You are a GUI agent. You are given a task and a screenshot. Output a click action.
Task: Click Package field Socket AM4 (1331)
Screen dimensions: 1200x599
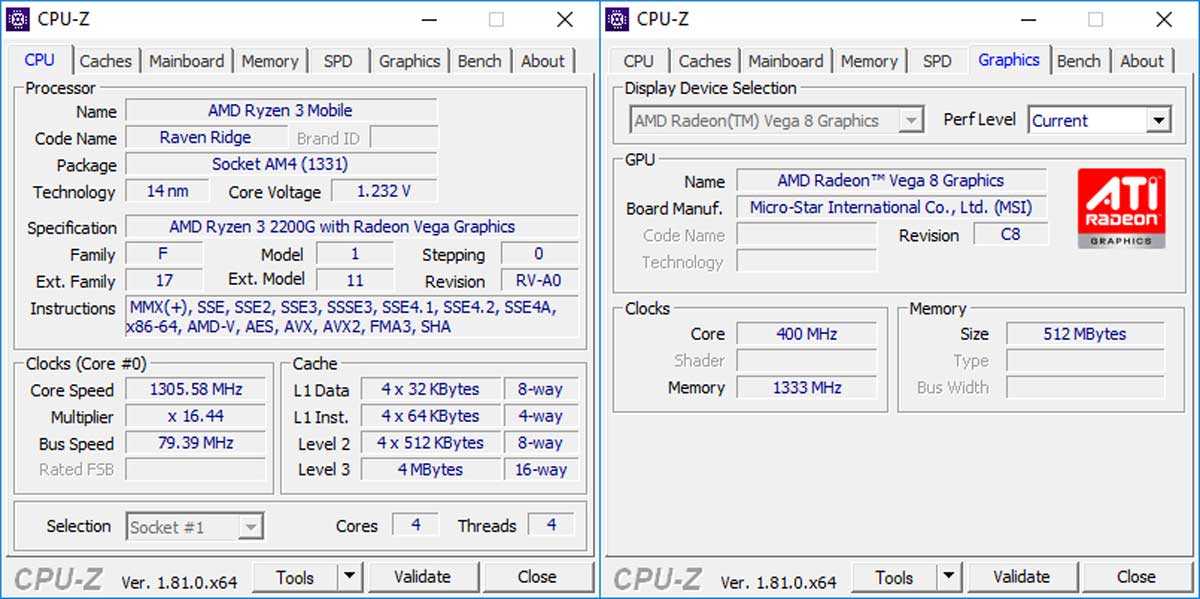coord(281,164)
